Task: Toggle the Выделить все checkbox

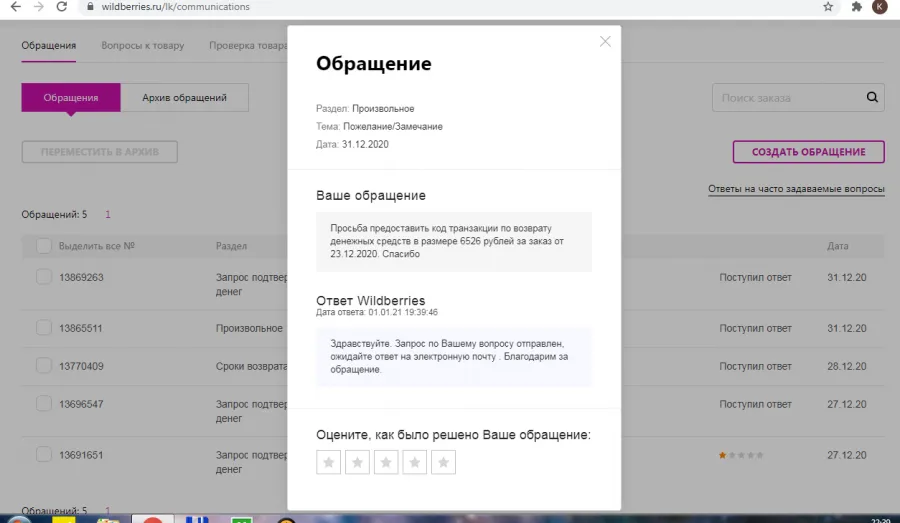Action: (x=44, y=246)
